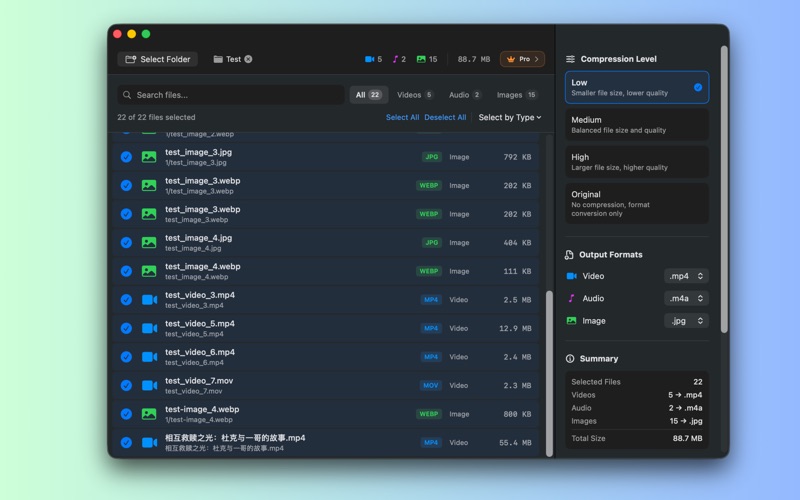Viewport: 800px width, 500px height.
Task: Click the Deselect All link
Action: click(x=445, y=117)
